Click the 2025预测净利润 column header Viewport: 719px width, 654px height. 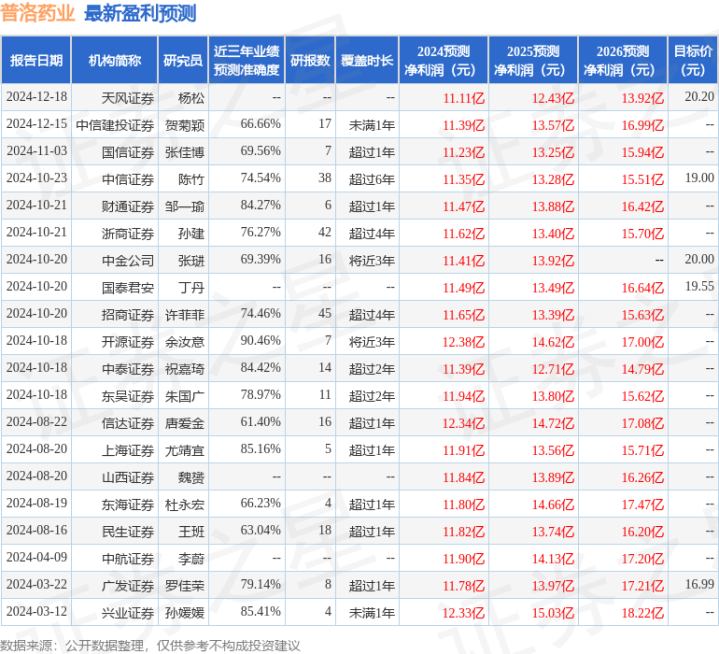533,61
